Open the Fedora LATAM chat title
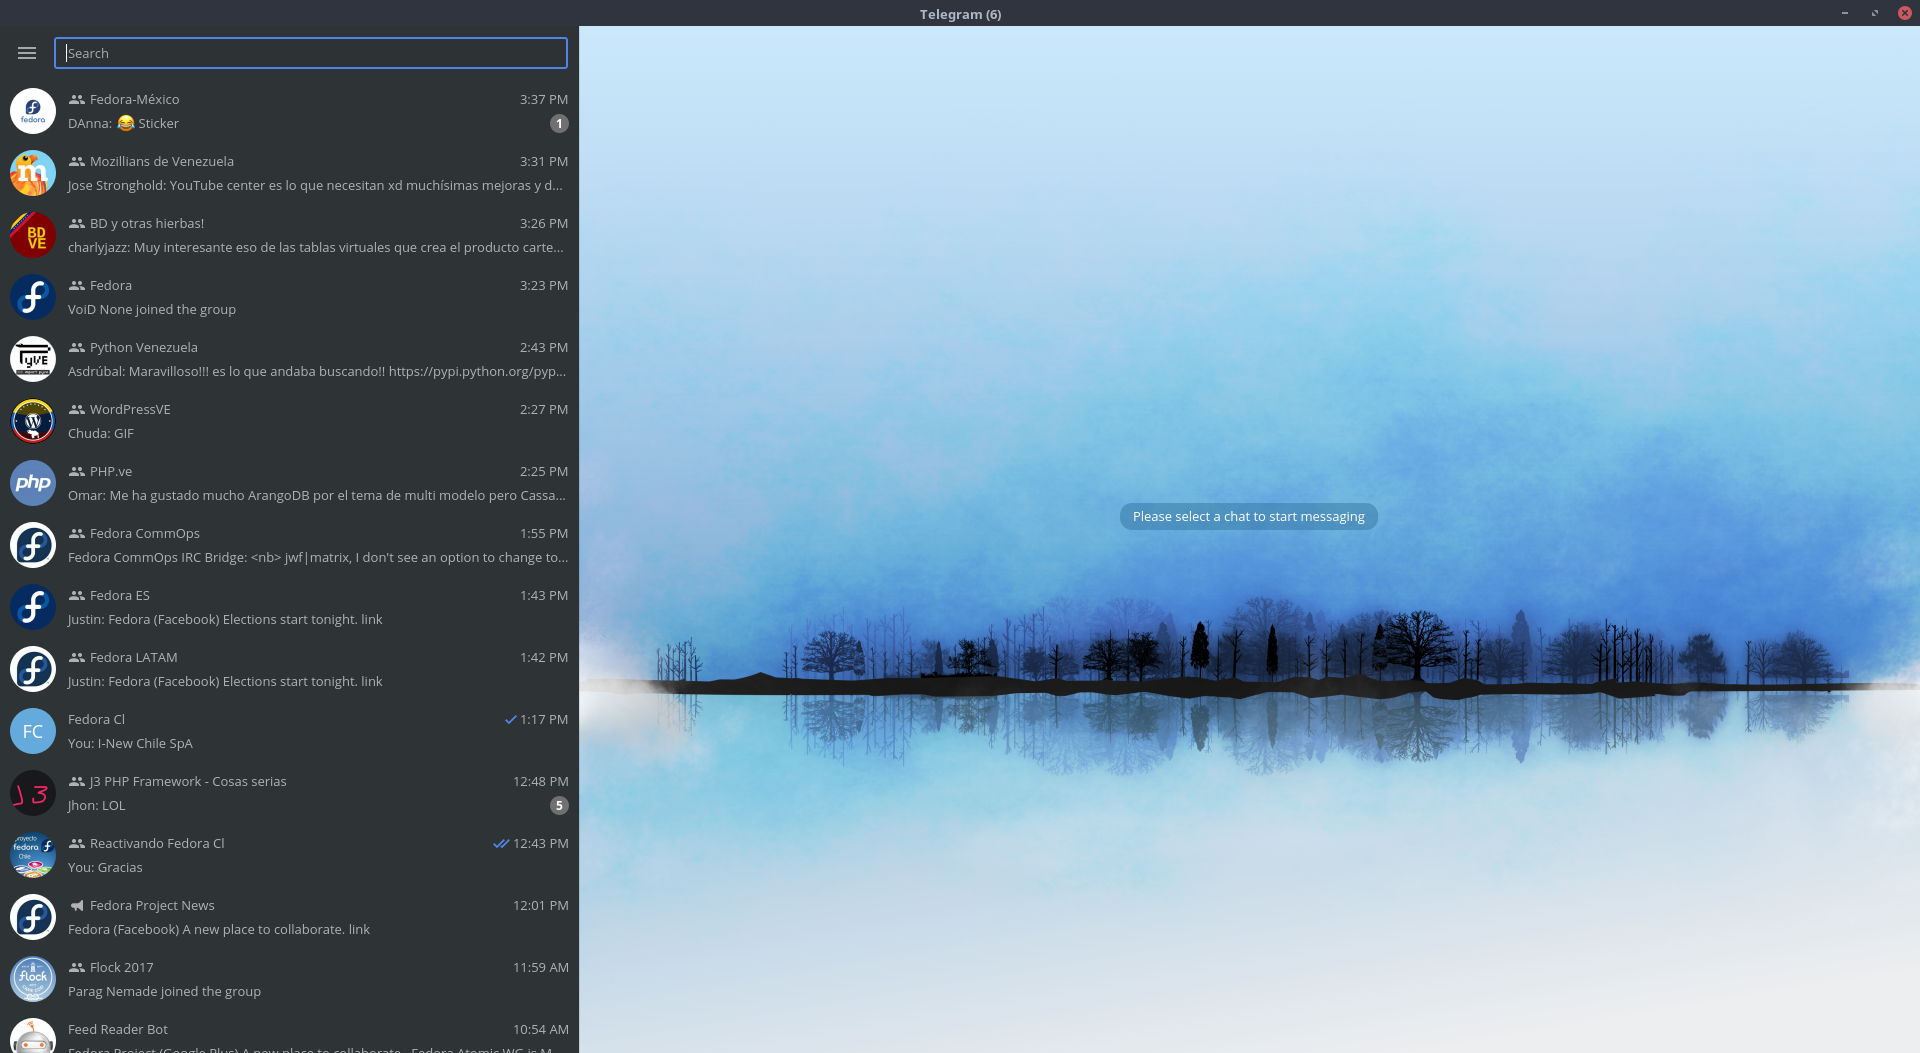Image resolution: width=1920 pixels, height=1053 pixels. [x=134, y=657]
